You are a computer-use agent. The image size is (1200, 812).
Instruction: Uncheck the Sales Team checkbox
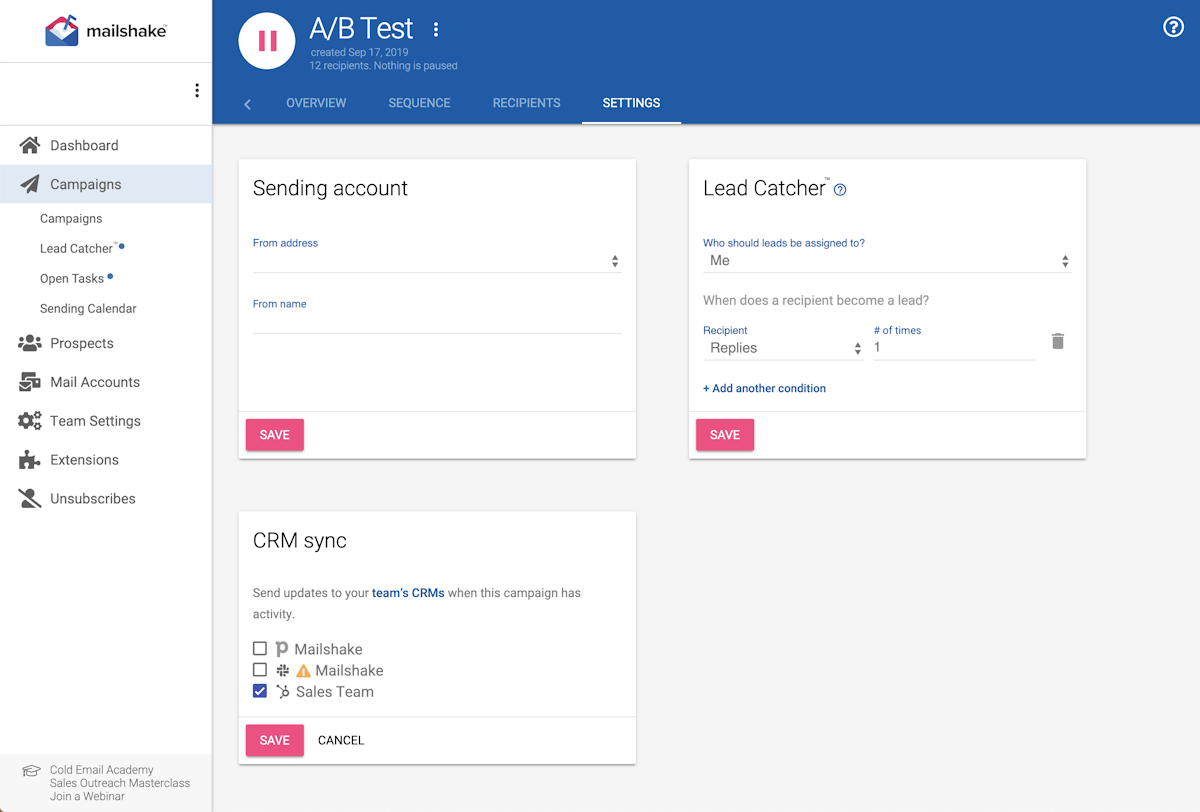pyautogui.click(x=260, y=691)
